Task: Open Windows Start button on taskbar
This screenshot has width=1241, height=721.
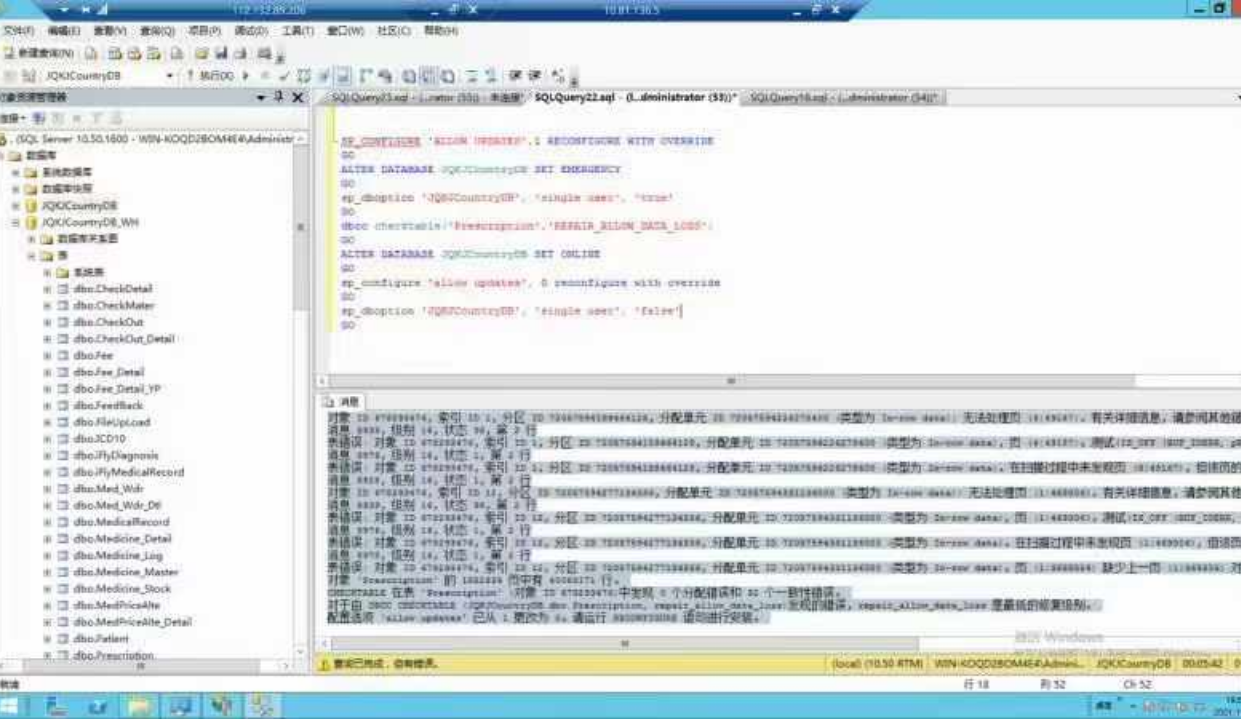Action: (x=11, y=706)
